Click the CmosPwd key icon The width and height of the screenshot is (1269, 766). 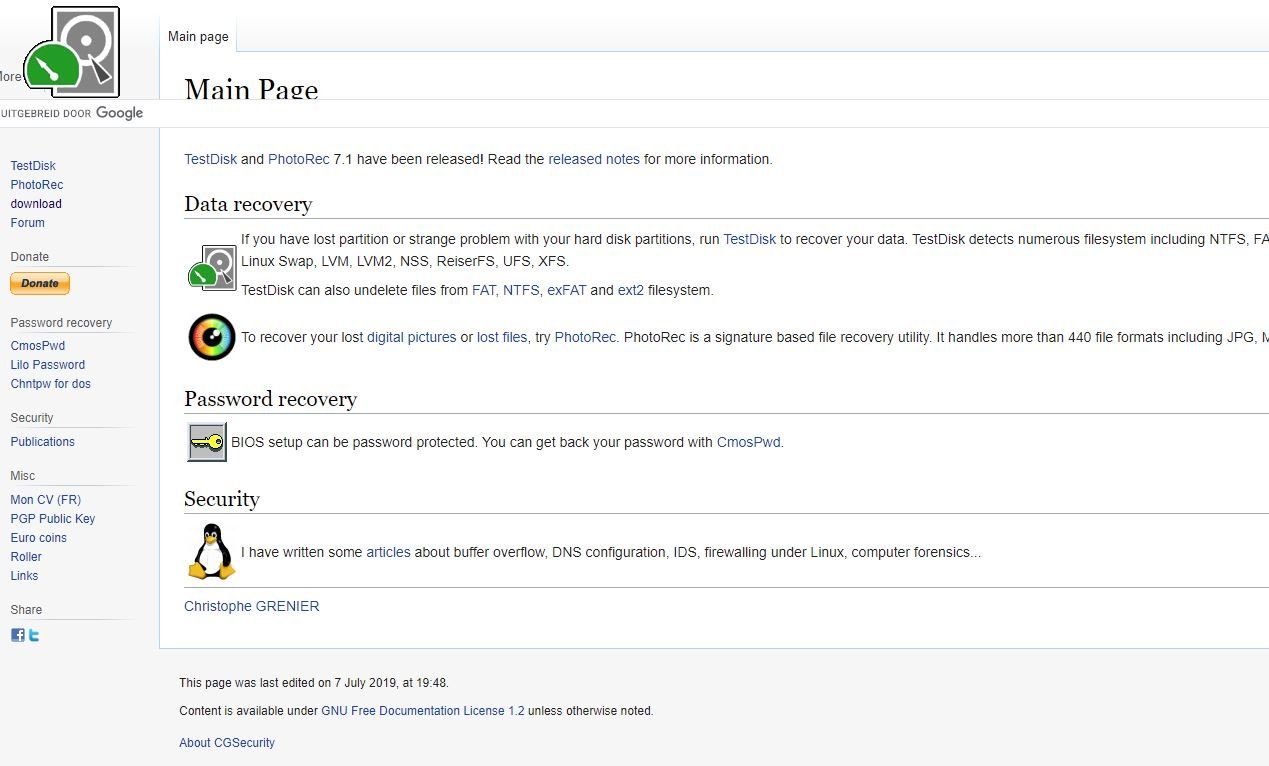click(x=207, y=442)
